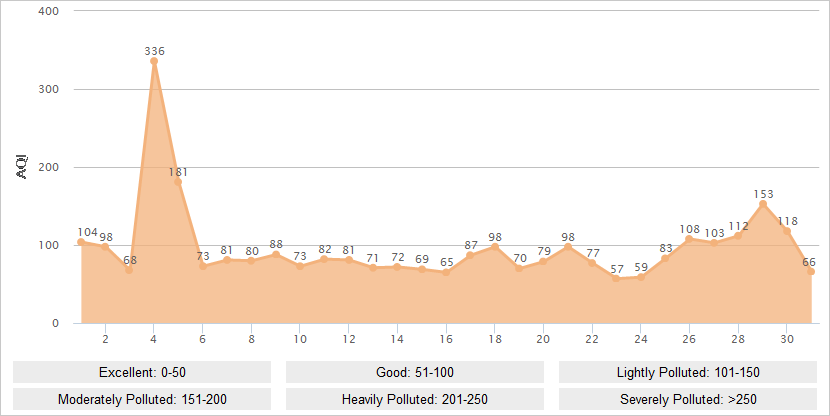Click the data label '79'
This screenshot has width=830, height=416.
[544, 251]
